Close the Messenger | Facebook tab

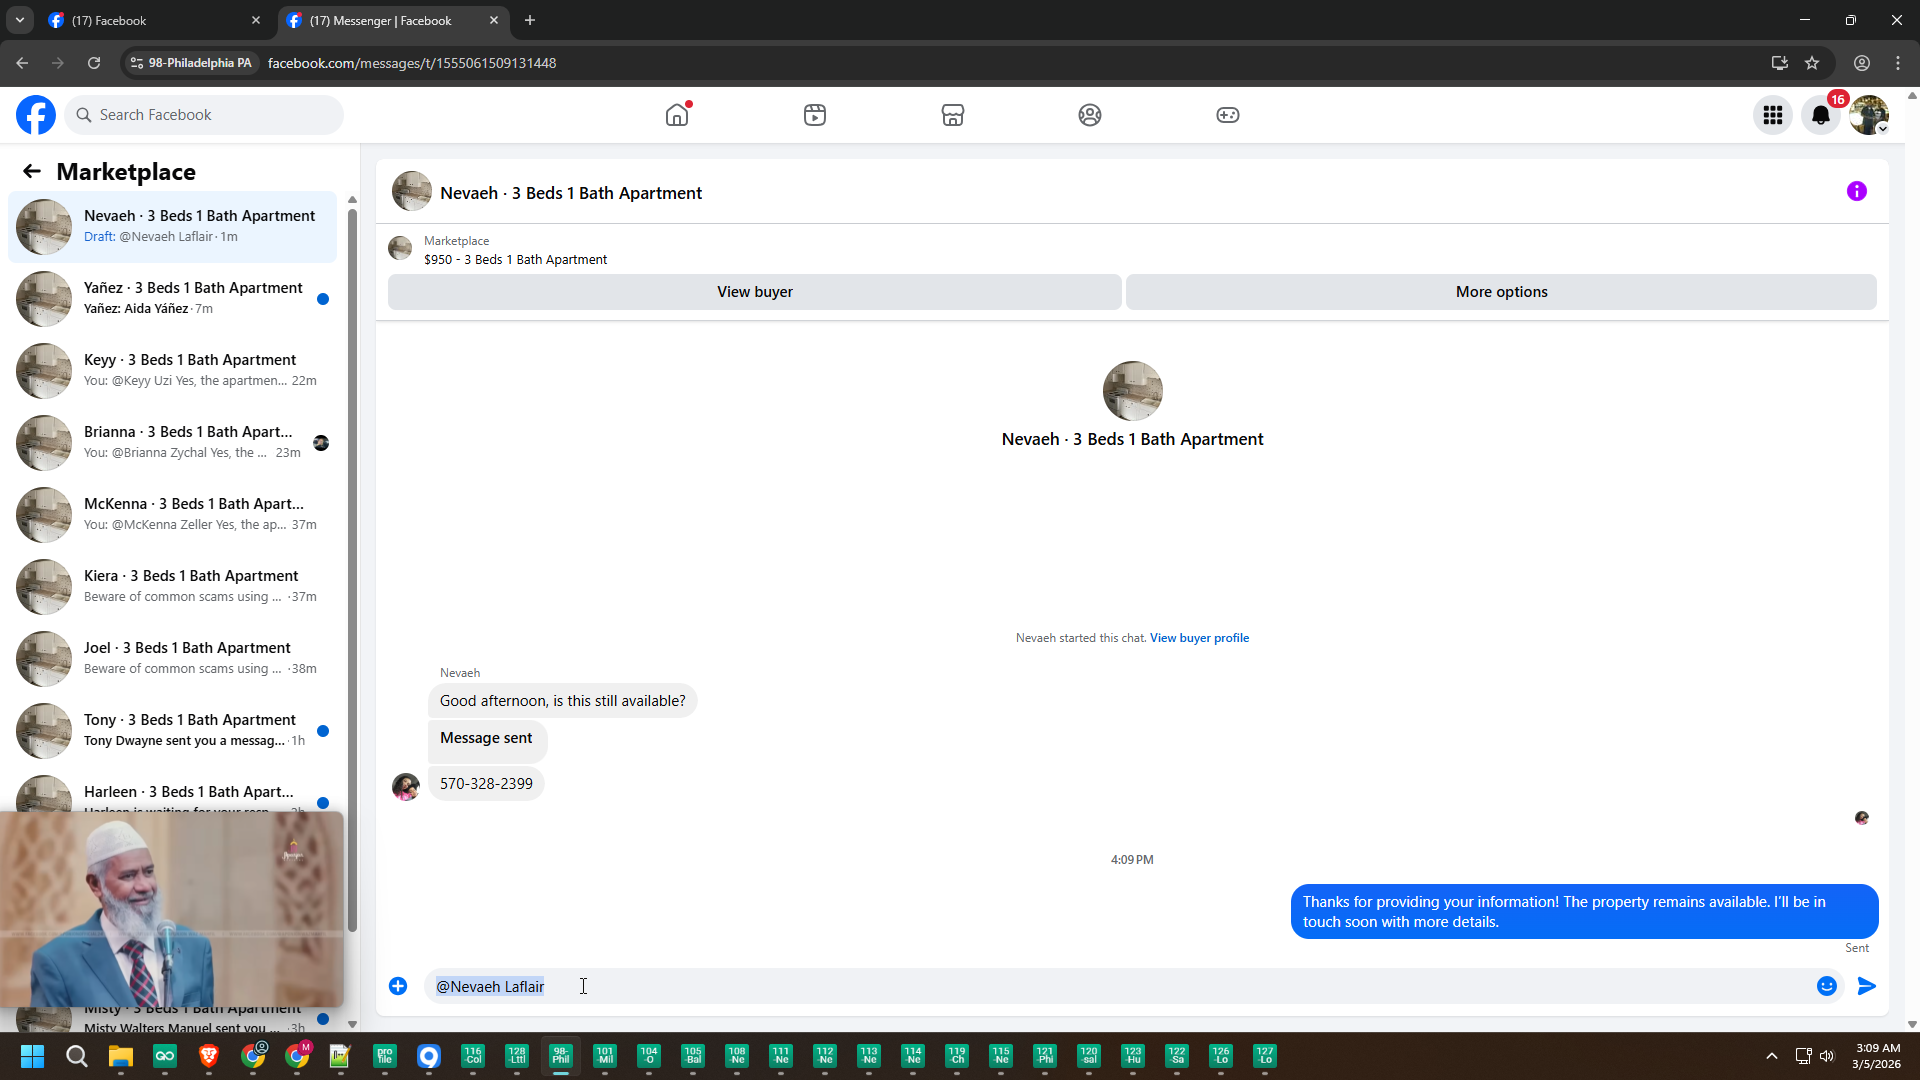pos(494,20)
